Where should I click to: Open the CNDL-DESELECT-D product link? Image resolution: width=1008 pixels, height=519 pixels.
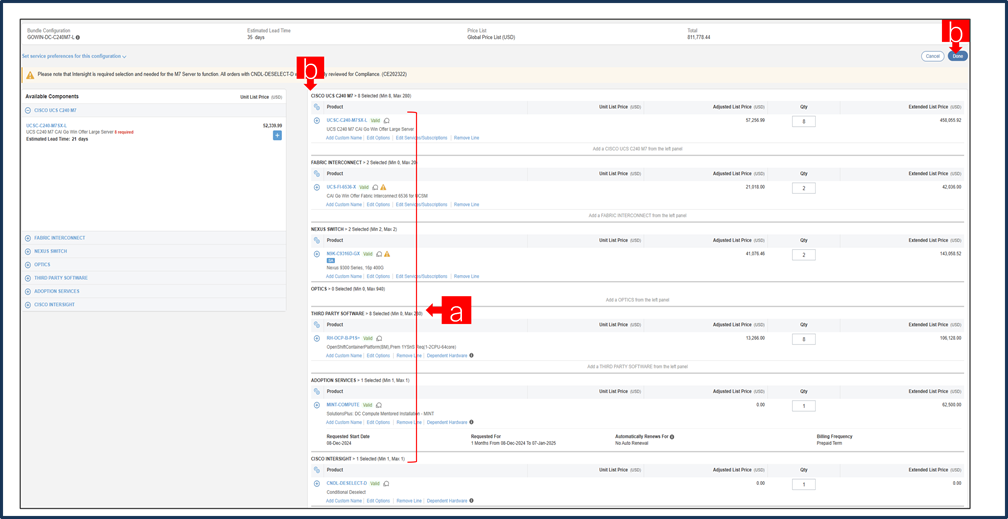346,484
